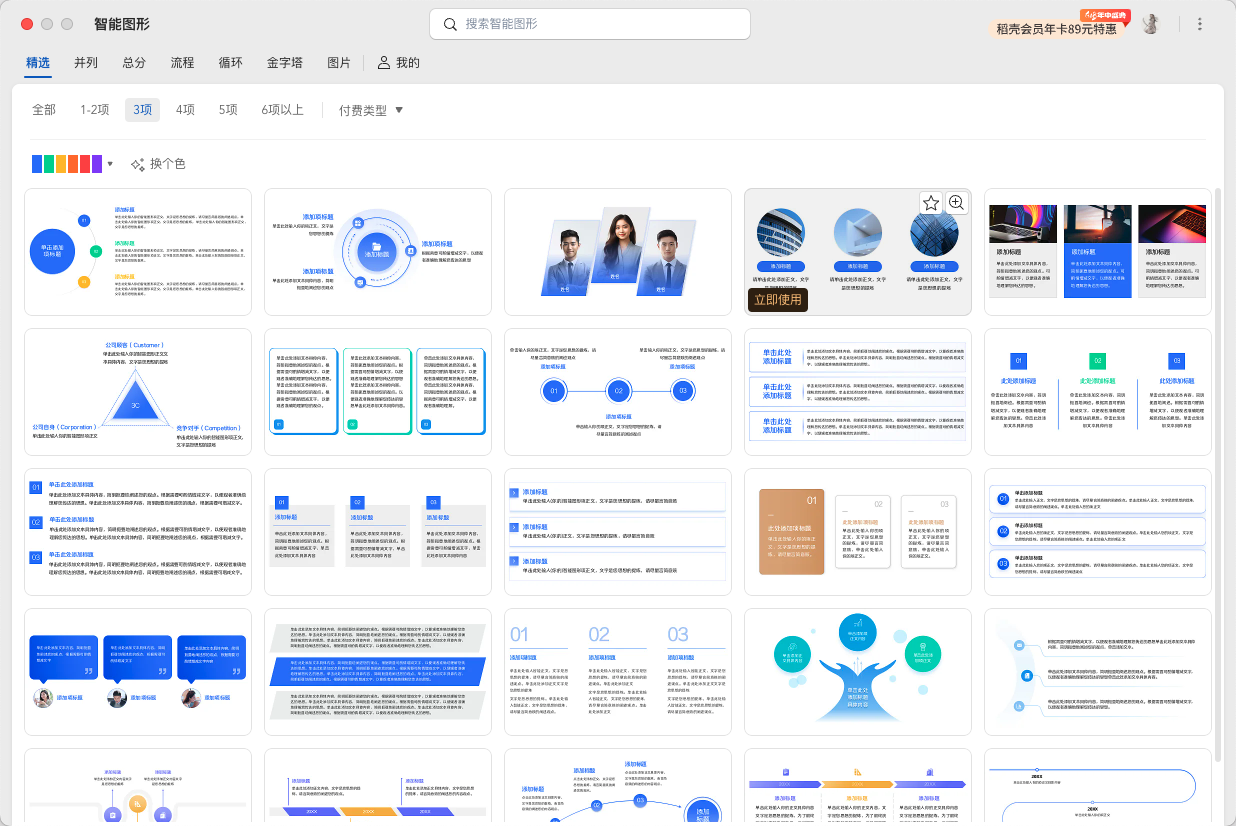The image size is (1236, 826).
Task: Click the search magnifier icon
Action: click(x=450, y=24)
